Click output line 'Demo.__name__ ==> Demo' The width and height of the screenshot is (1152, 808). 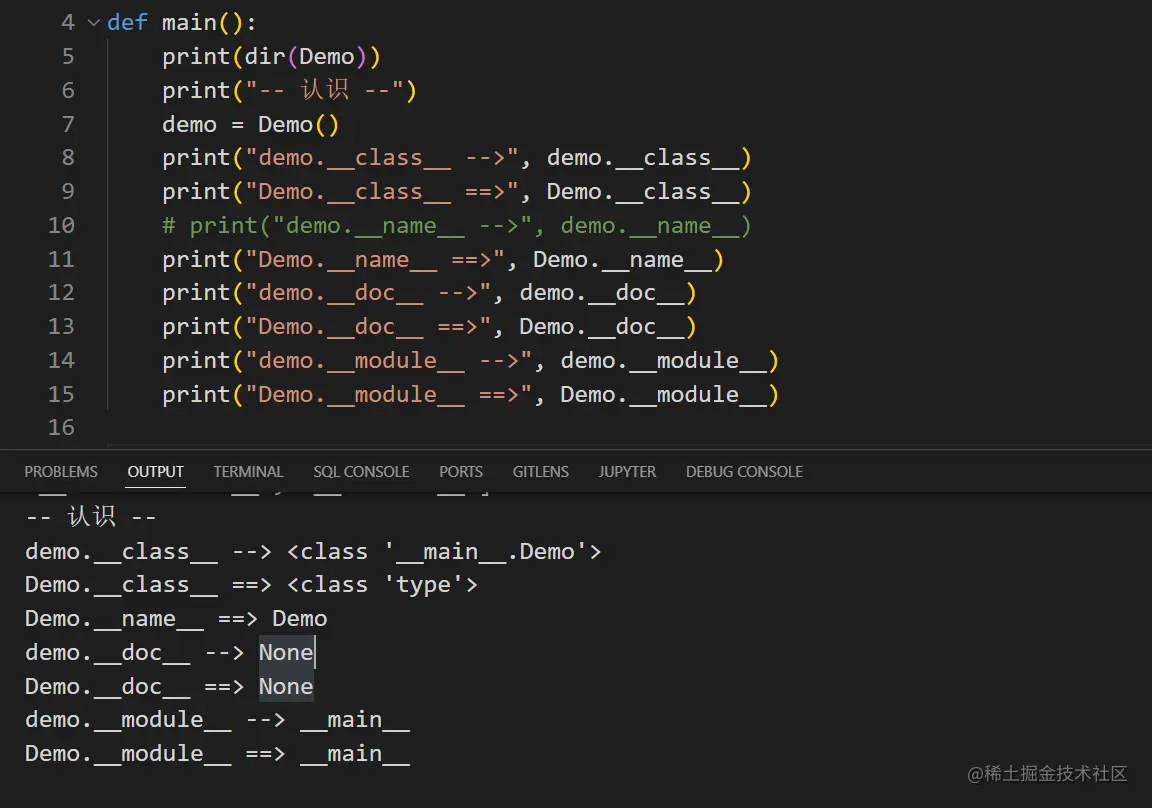pyautogui.click(x=176, y=619)
